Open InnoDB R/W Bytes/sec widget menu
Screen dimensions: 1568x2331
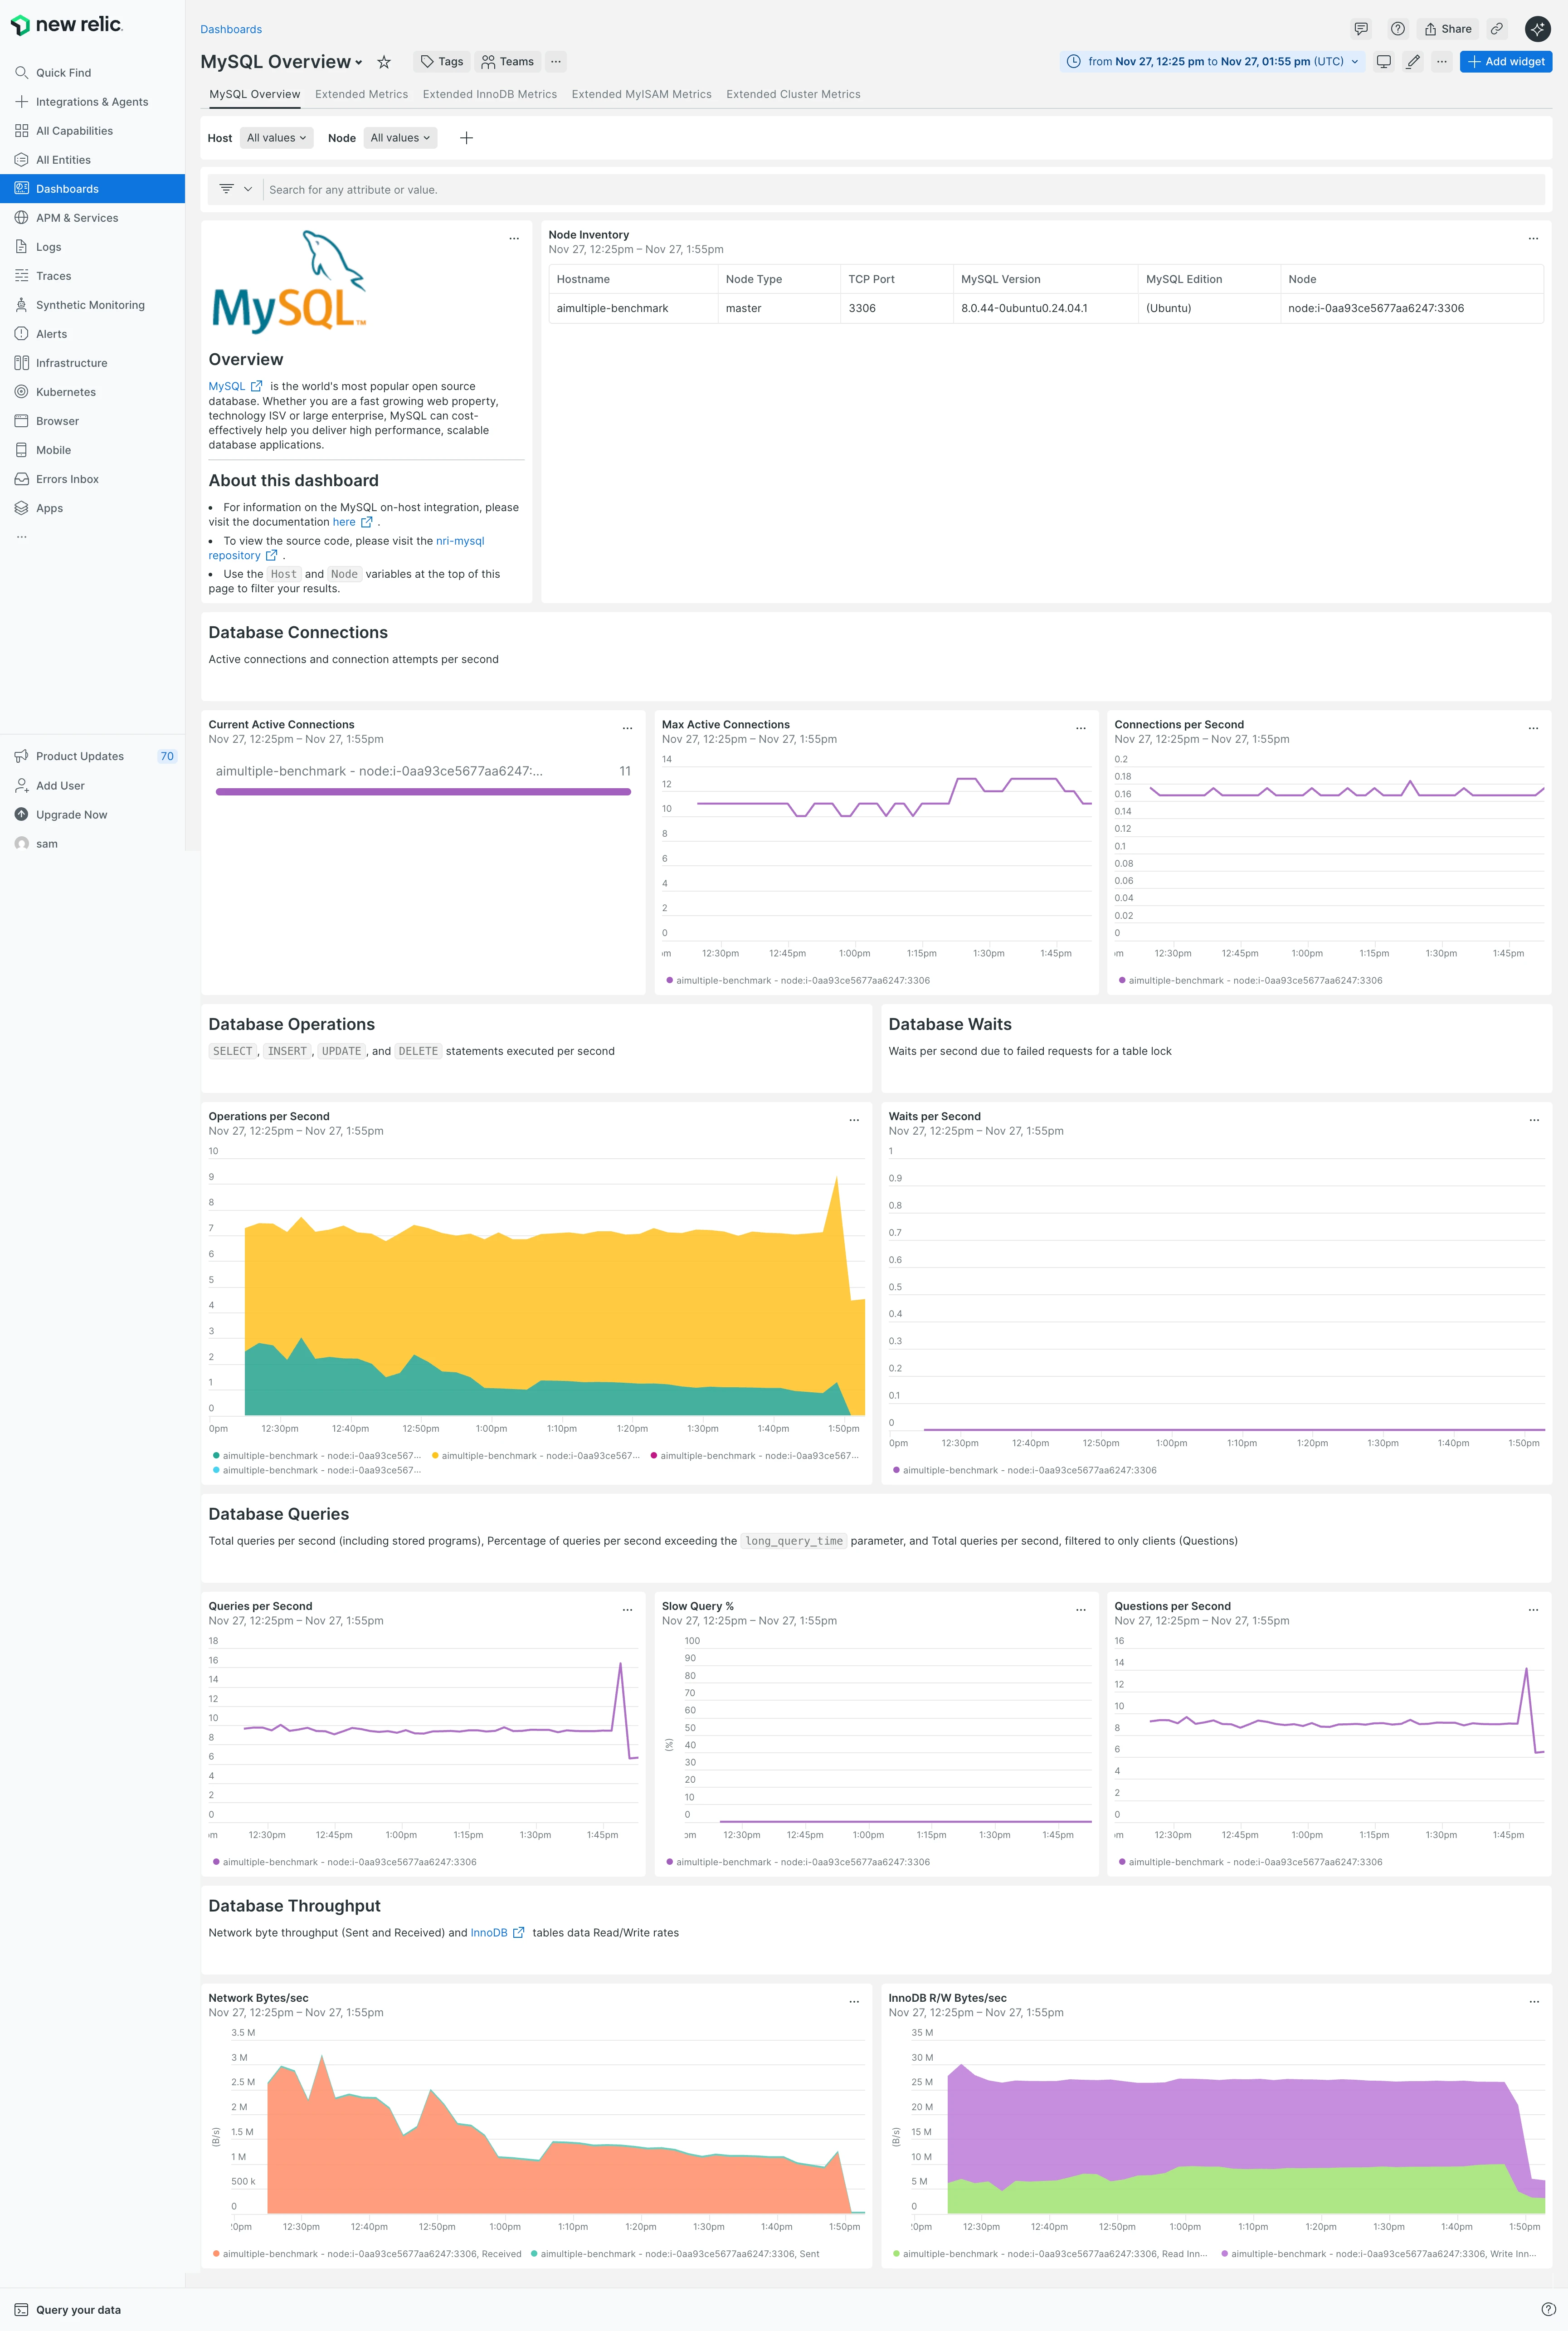(1534, 2002)
